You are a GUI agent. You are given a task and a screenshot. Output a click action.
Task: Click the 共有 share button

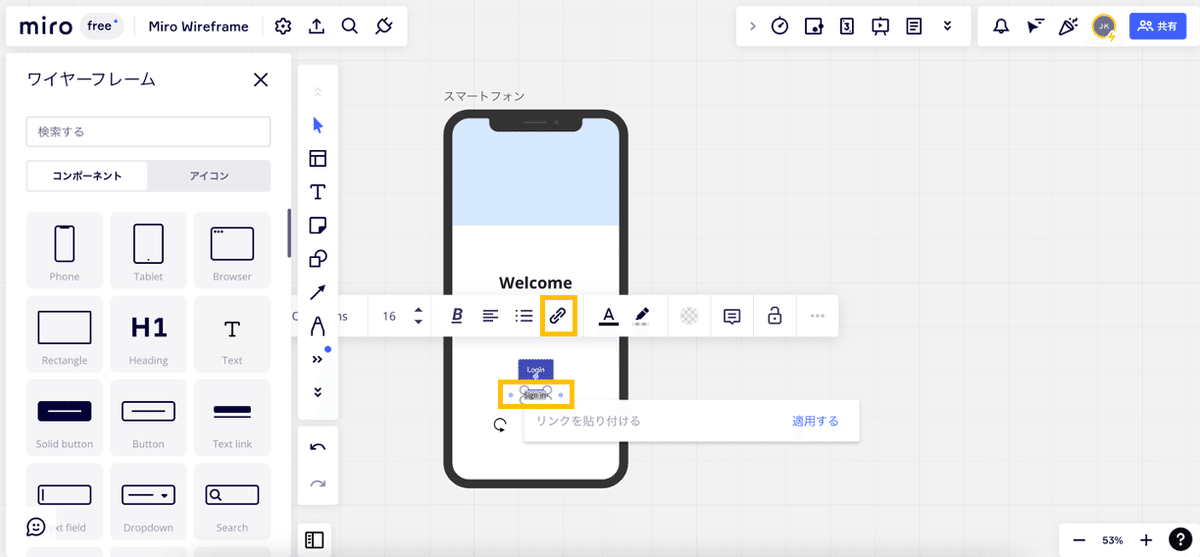[x=1157, y=27]
